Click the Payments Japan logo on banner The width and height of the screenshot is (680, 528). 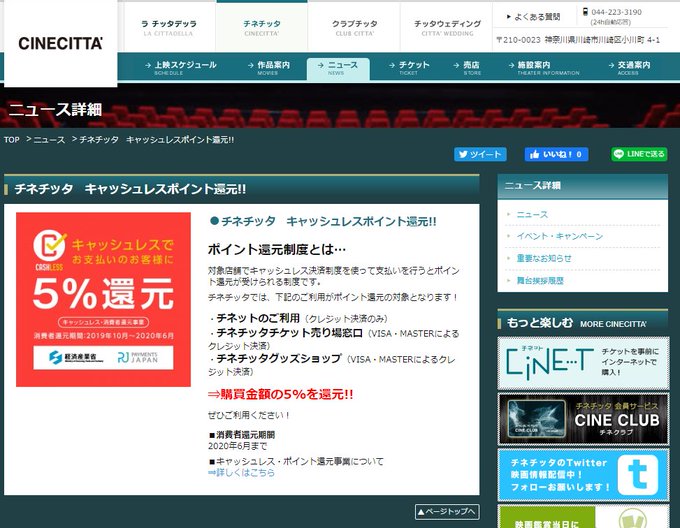[x=138, y=358]
